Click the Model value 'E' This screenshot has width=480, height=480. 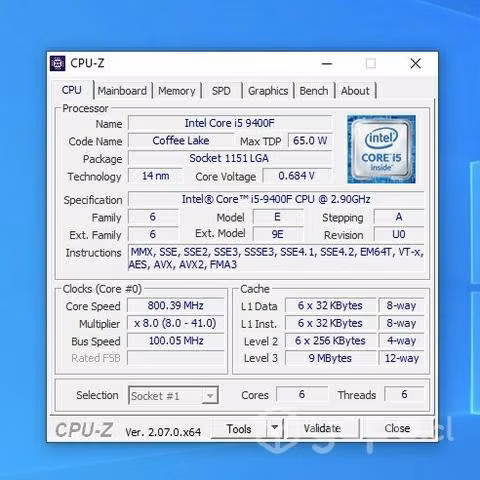coord(278,217)
